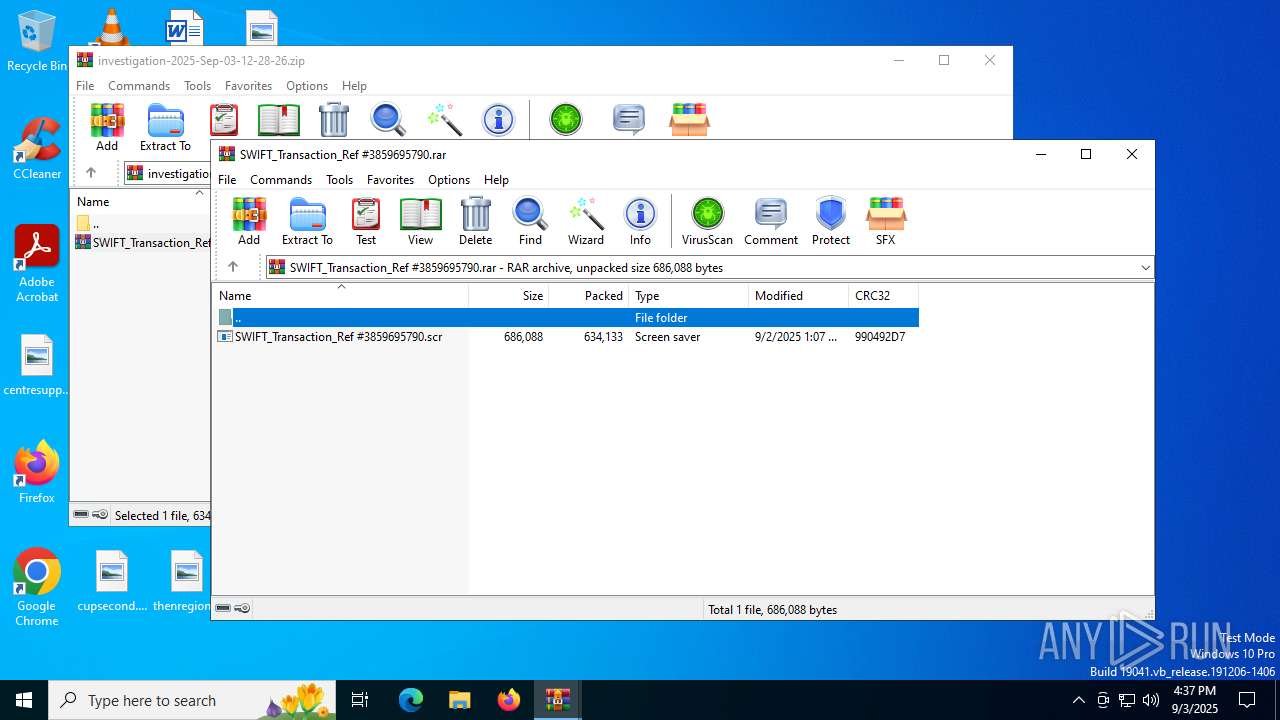
Task: Sort by Modified column header
Action: coord(798,295)
